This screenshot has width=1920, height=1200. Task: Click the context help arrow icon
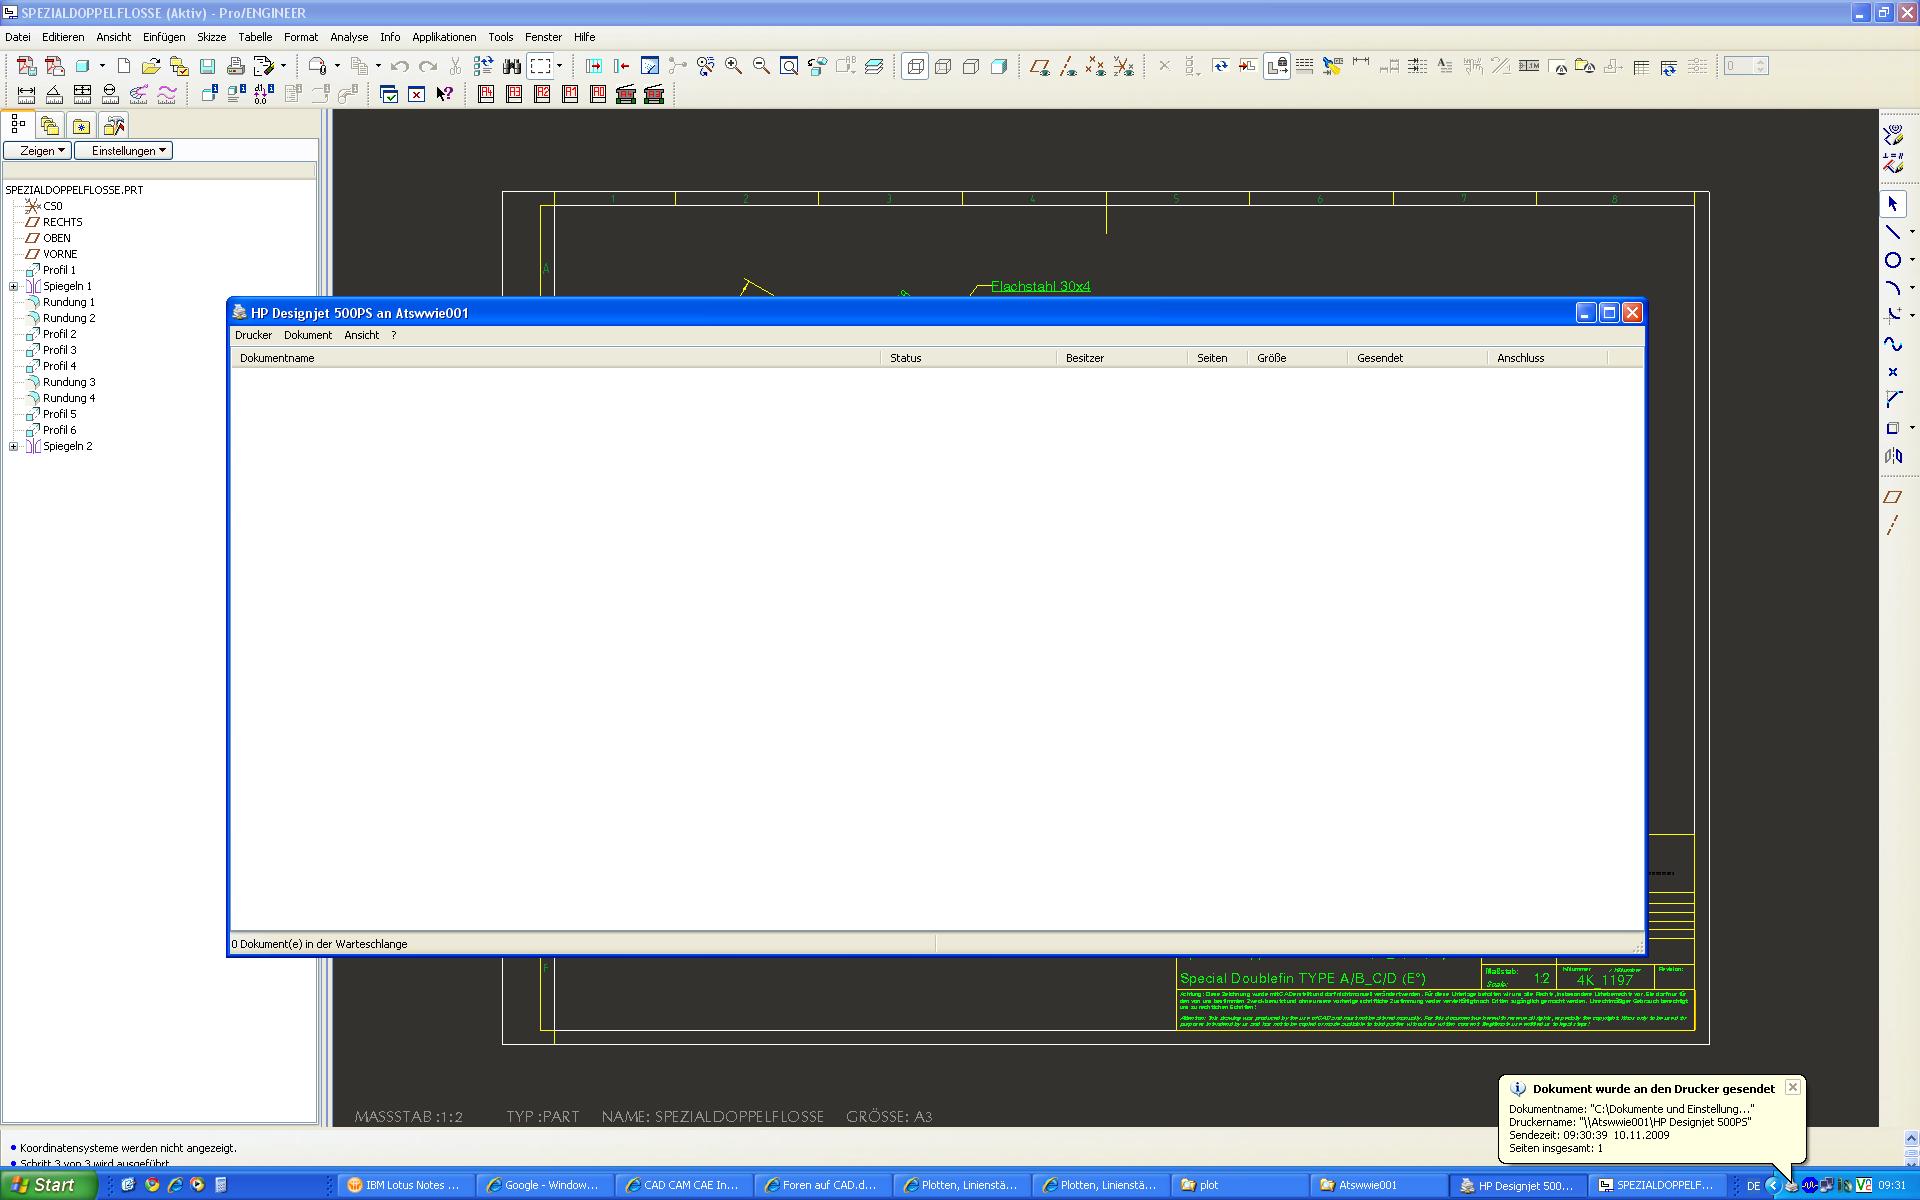(x=445, y=94)
